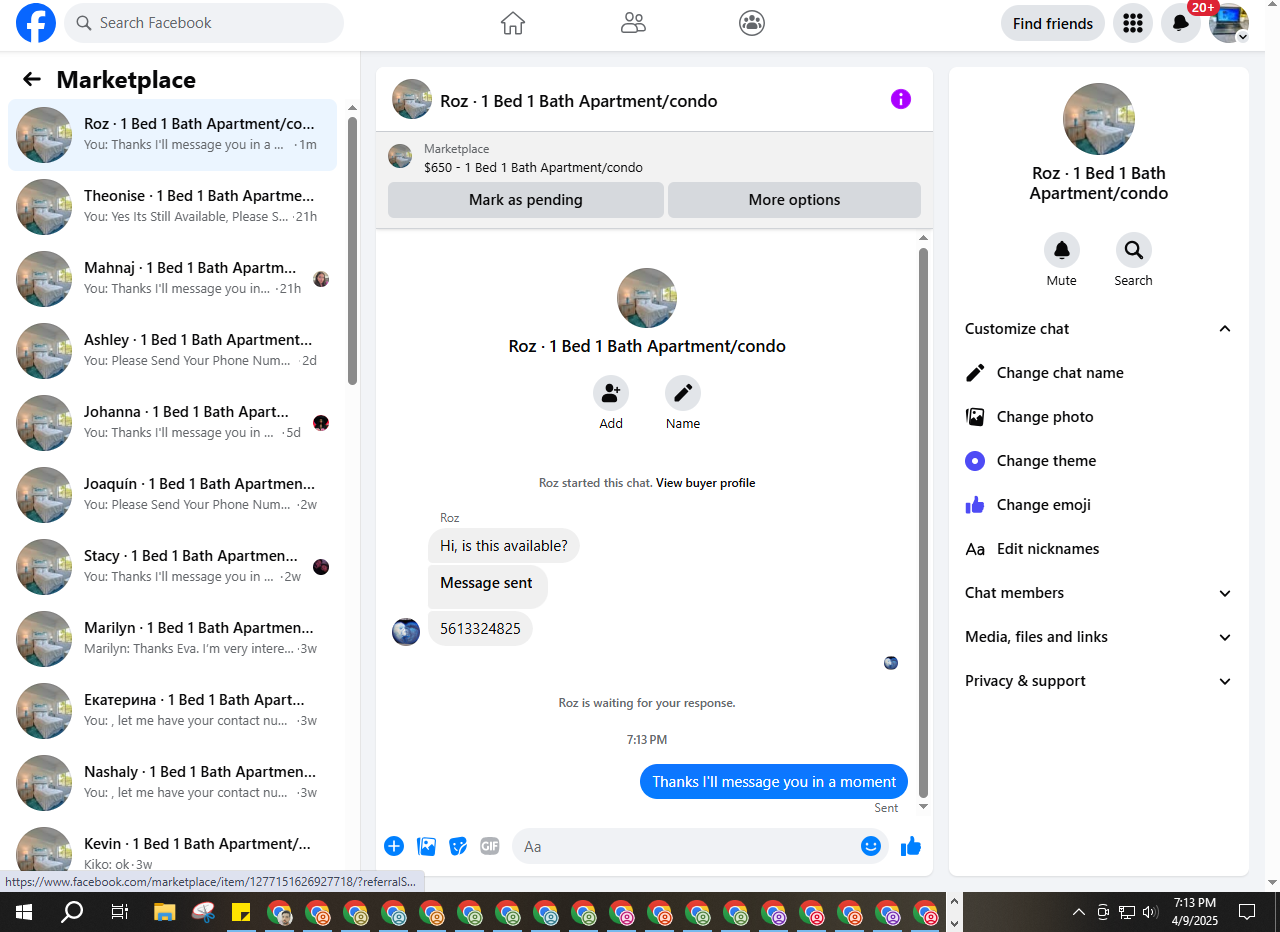The image size is (1280, 932).
Task: Click the Mark as pending button
Action: [526, 200]
